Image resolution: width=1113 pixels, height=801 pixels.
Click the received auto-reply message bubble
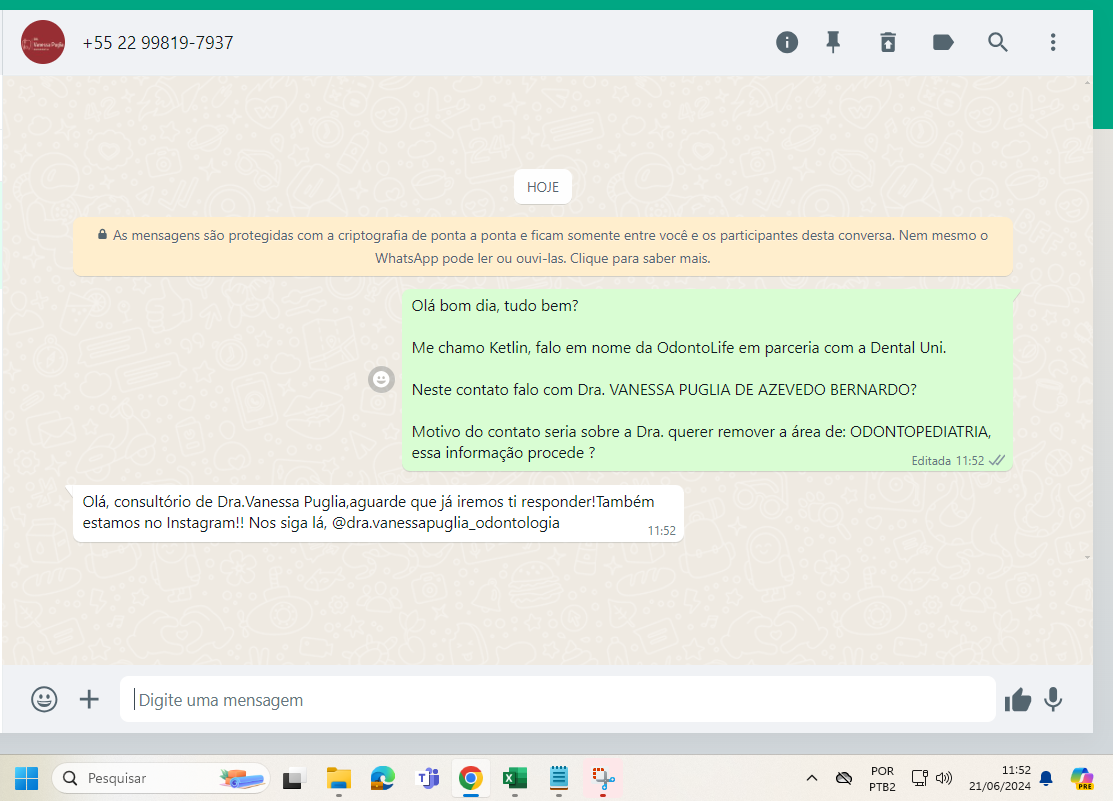(378, 513)
